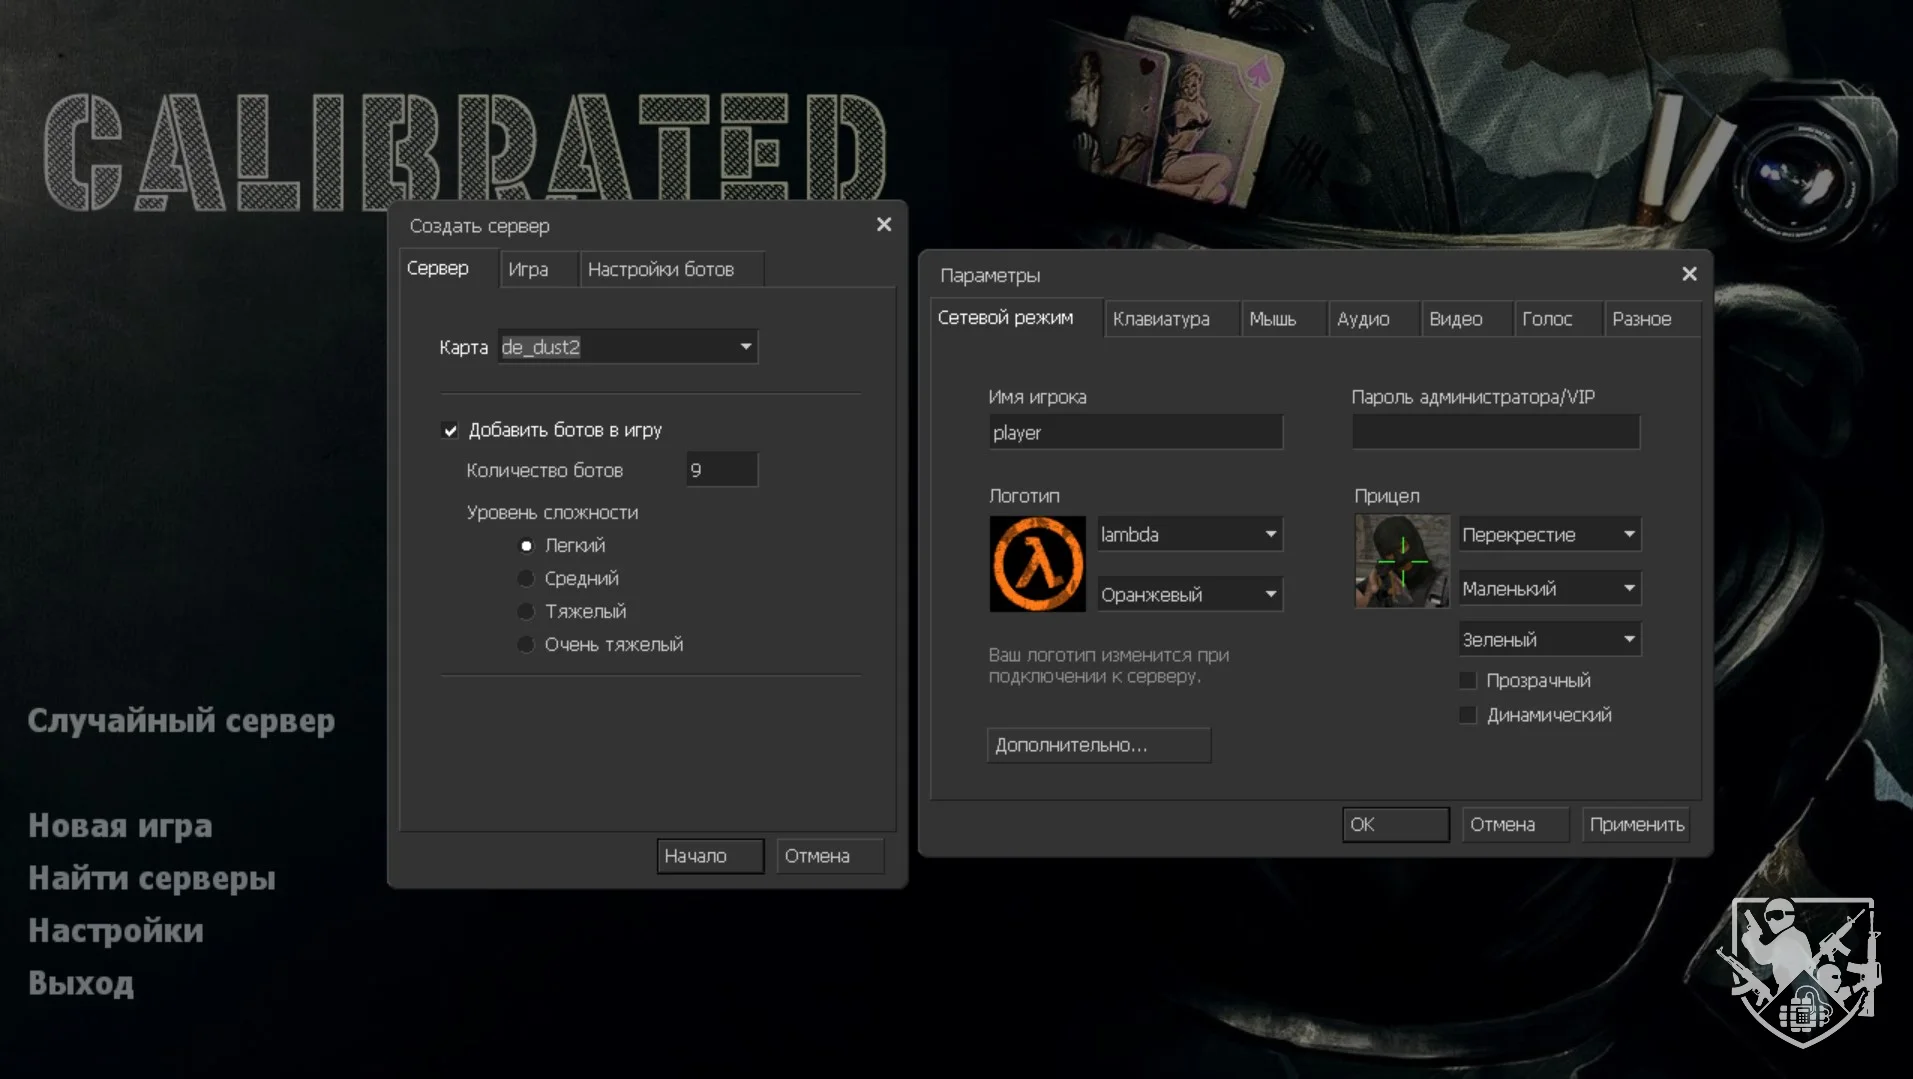The image size is (1913, 1079).
Task: Close the Параметры window
Action: (x=1689, y=274)
